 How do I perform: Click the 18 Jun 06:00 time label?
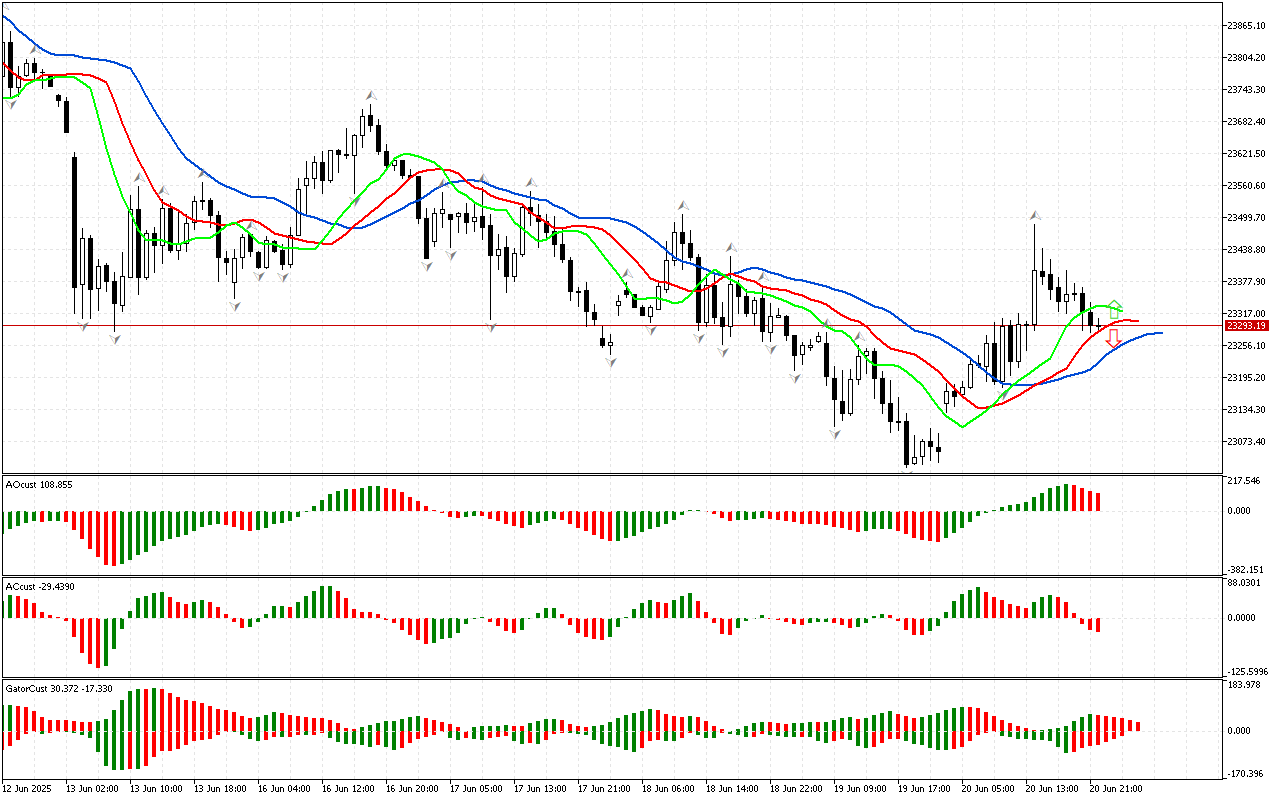[668, 789]
